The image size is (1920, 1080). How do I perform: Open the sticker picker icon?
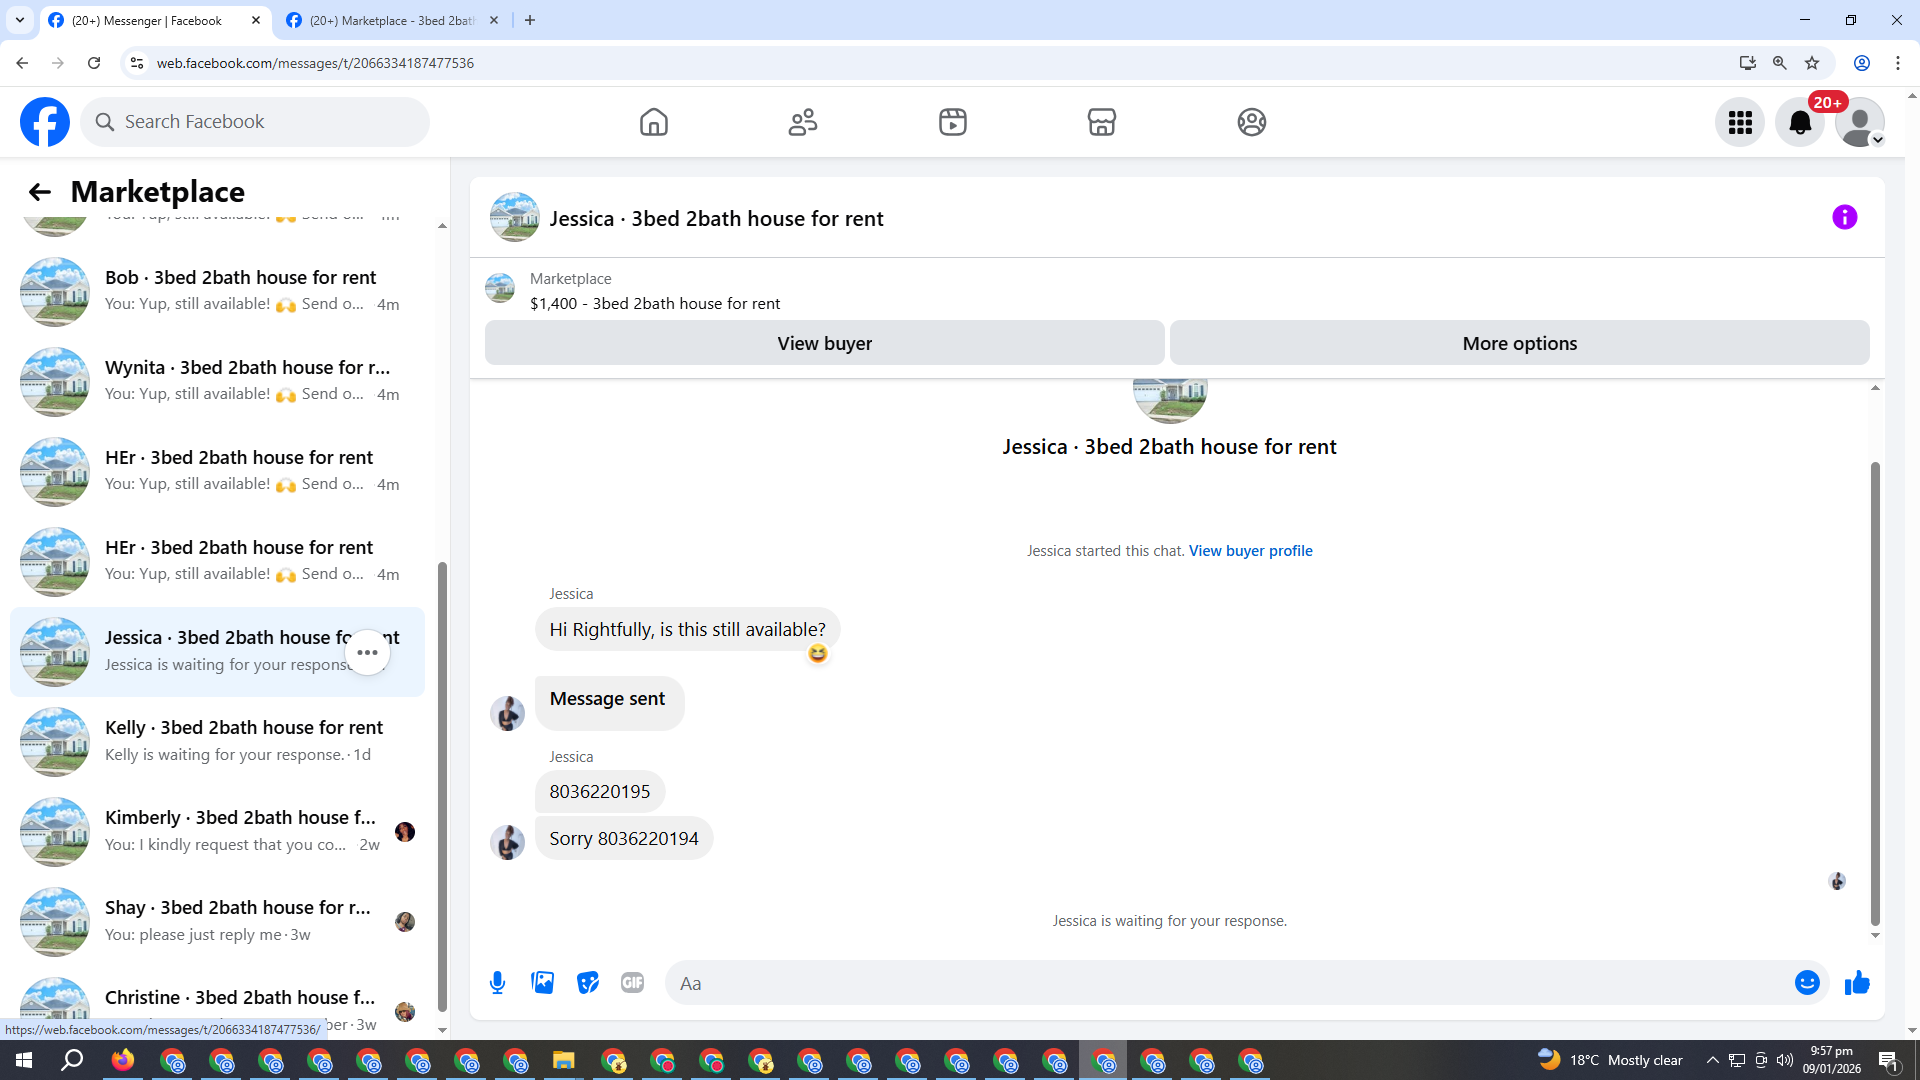[588, 983]
